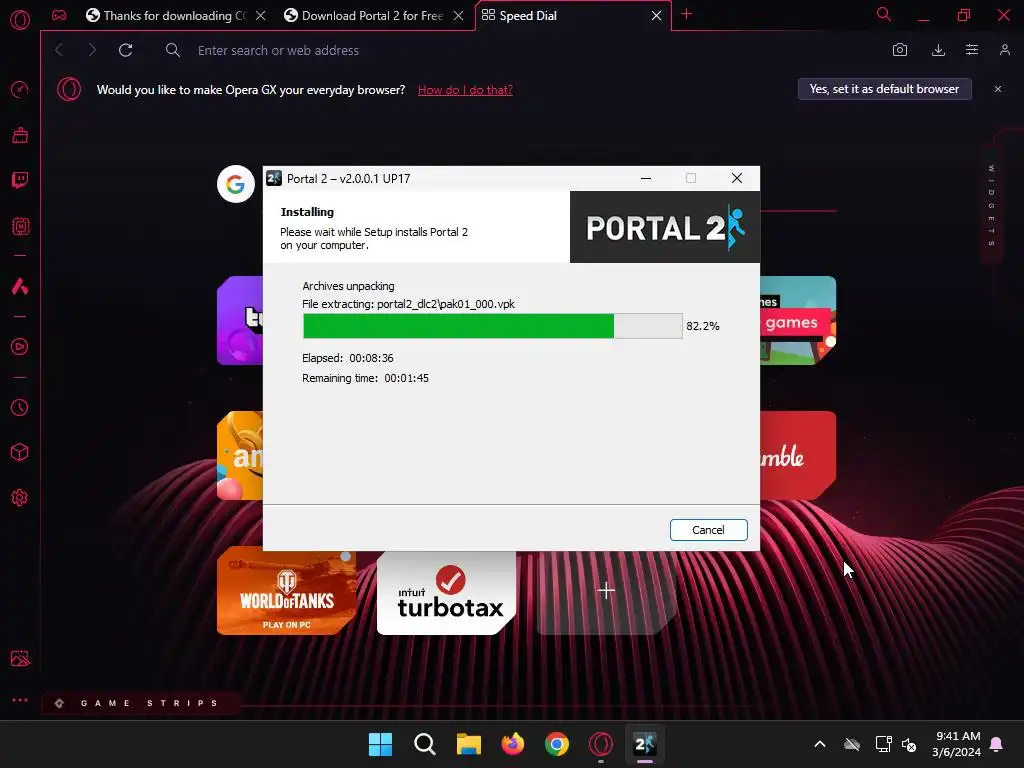Open the tab search magnifier icon

[x=884, y=14]
